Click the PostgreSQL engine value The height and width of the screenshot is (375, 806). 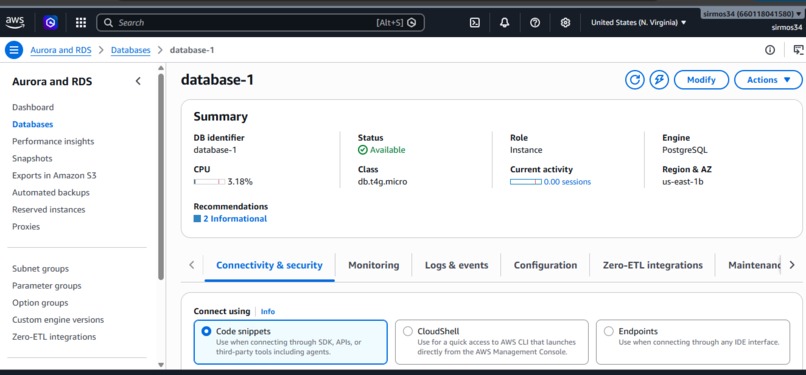(685, 150)
